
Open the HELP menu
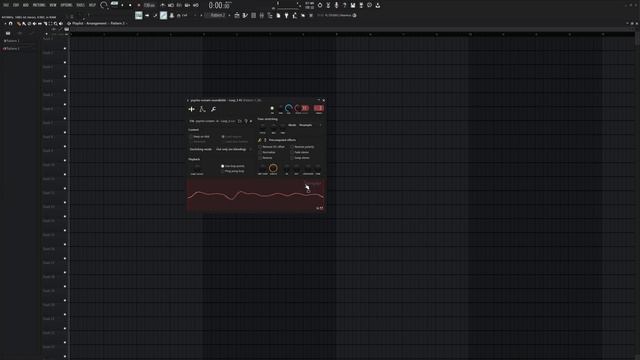click(x=92, y=5)
